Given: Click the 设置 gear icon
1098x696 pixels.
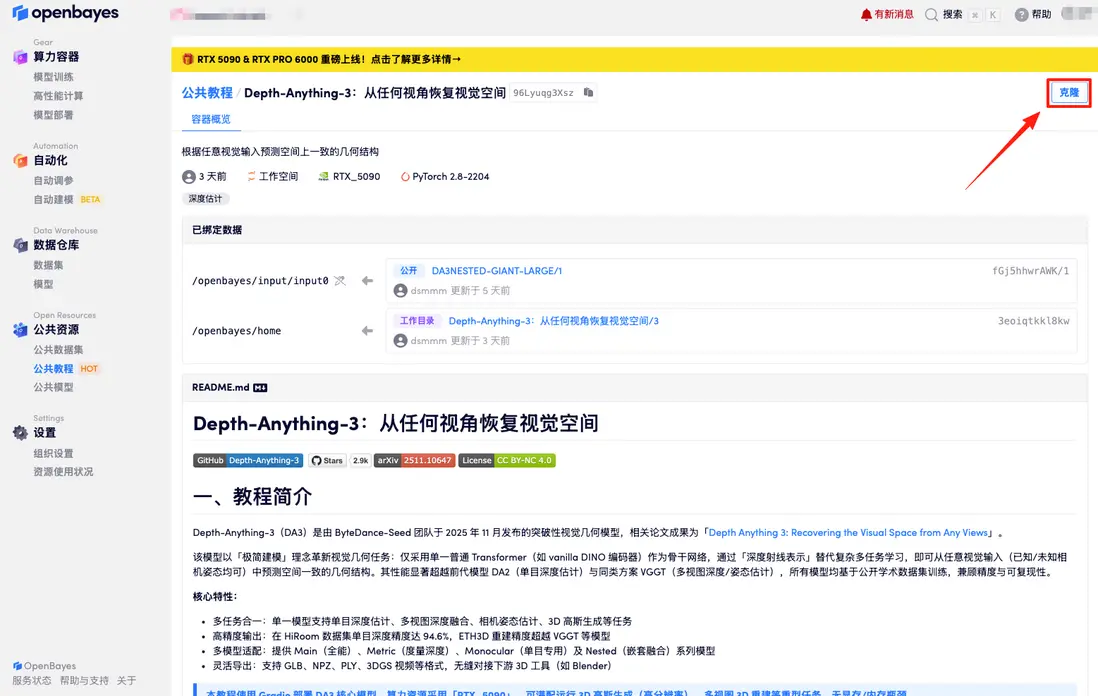Looking at the screenshot, I should (x=20, y=433).
